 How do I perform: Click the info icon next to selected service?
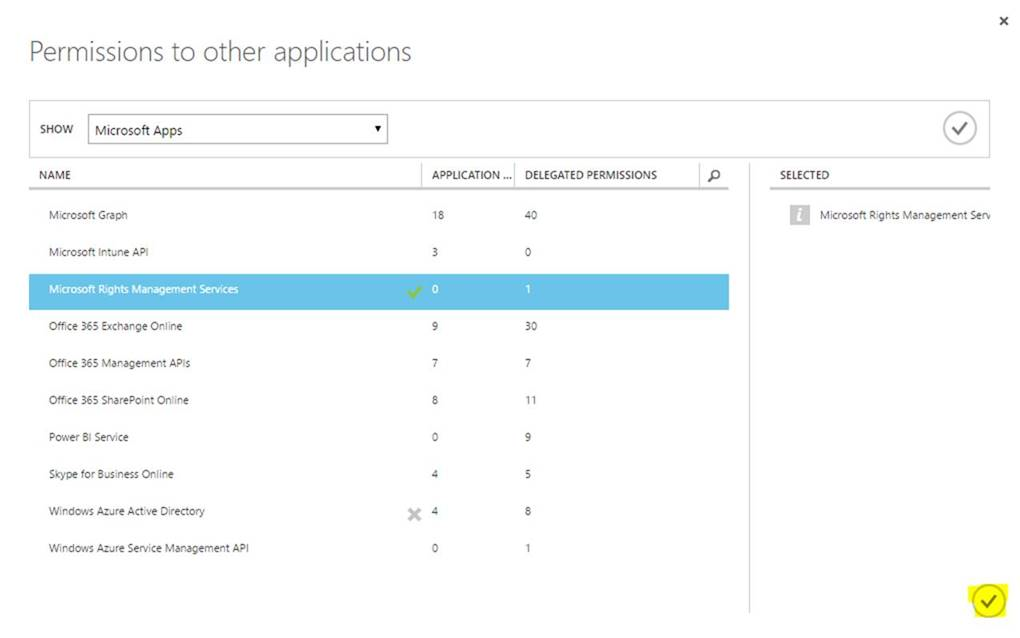[x=799, y=215]
